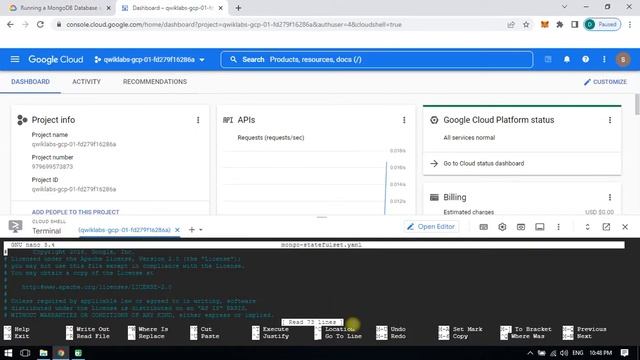The height and width of the screenshot is (360, 640).
Task: Open Project info card options menu
Action: tap(198, 120)
